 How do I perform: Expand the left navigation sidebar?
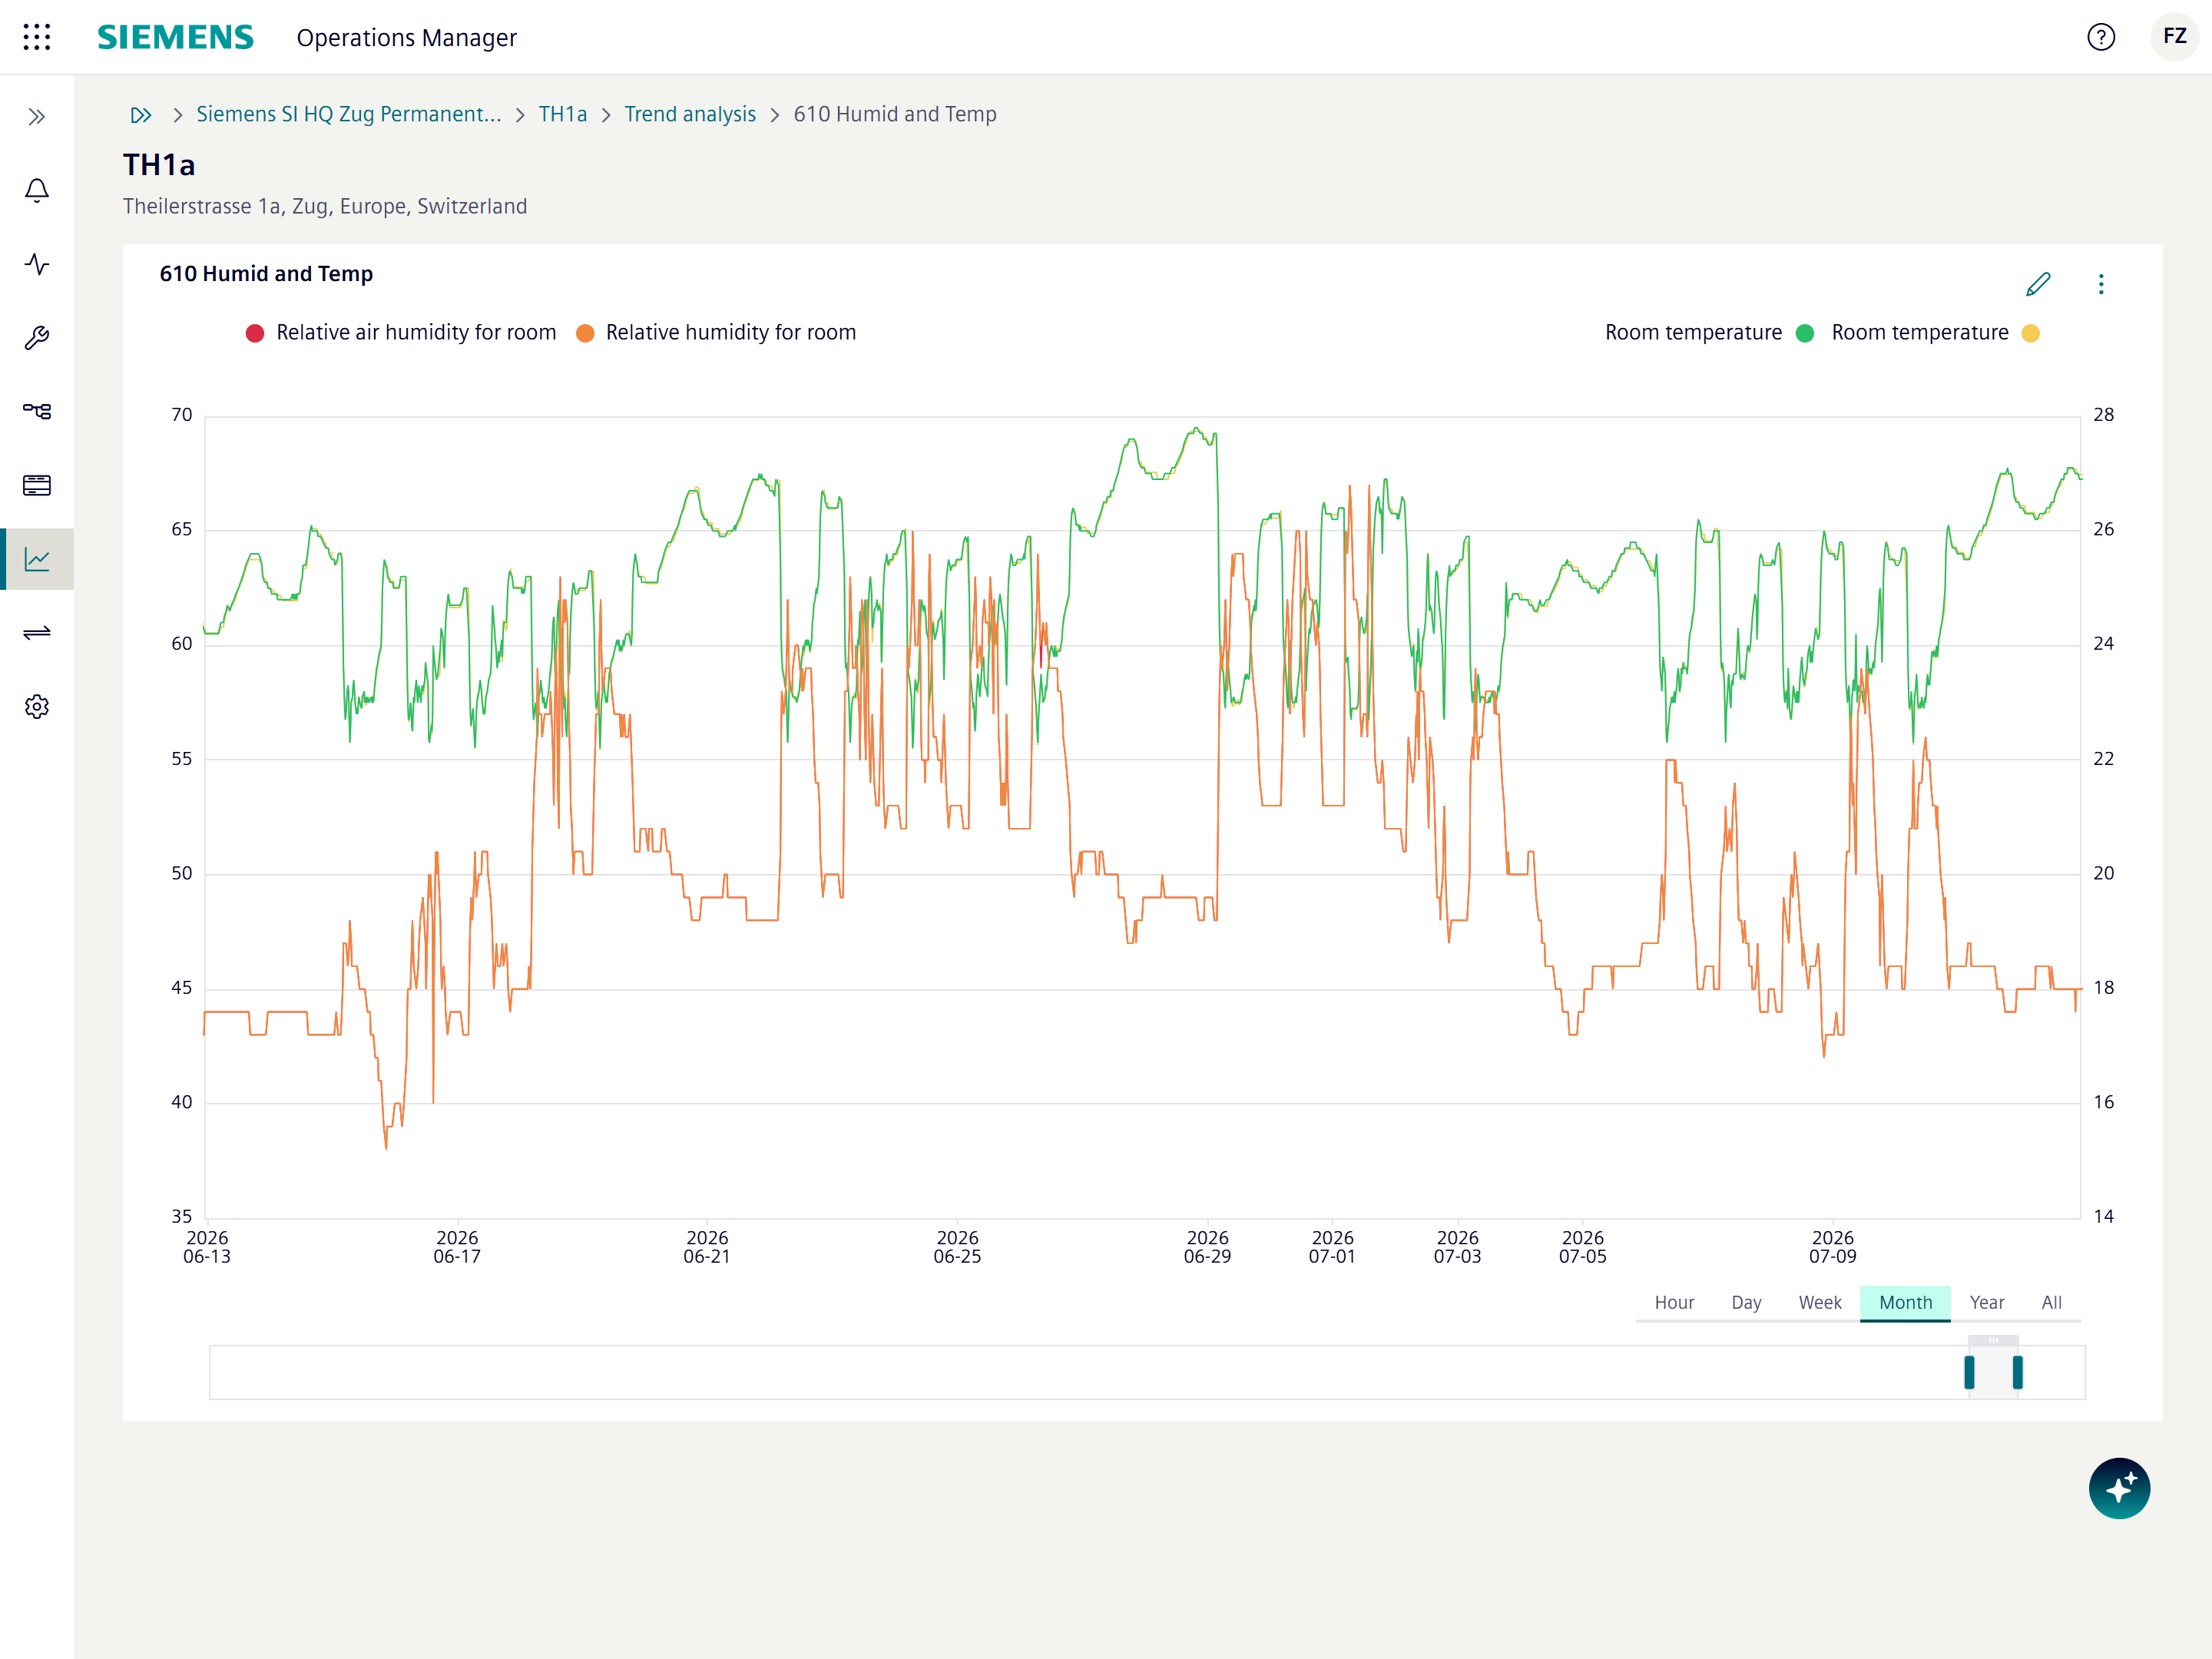coord(37,117)
